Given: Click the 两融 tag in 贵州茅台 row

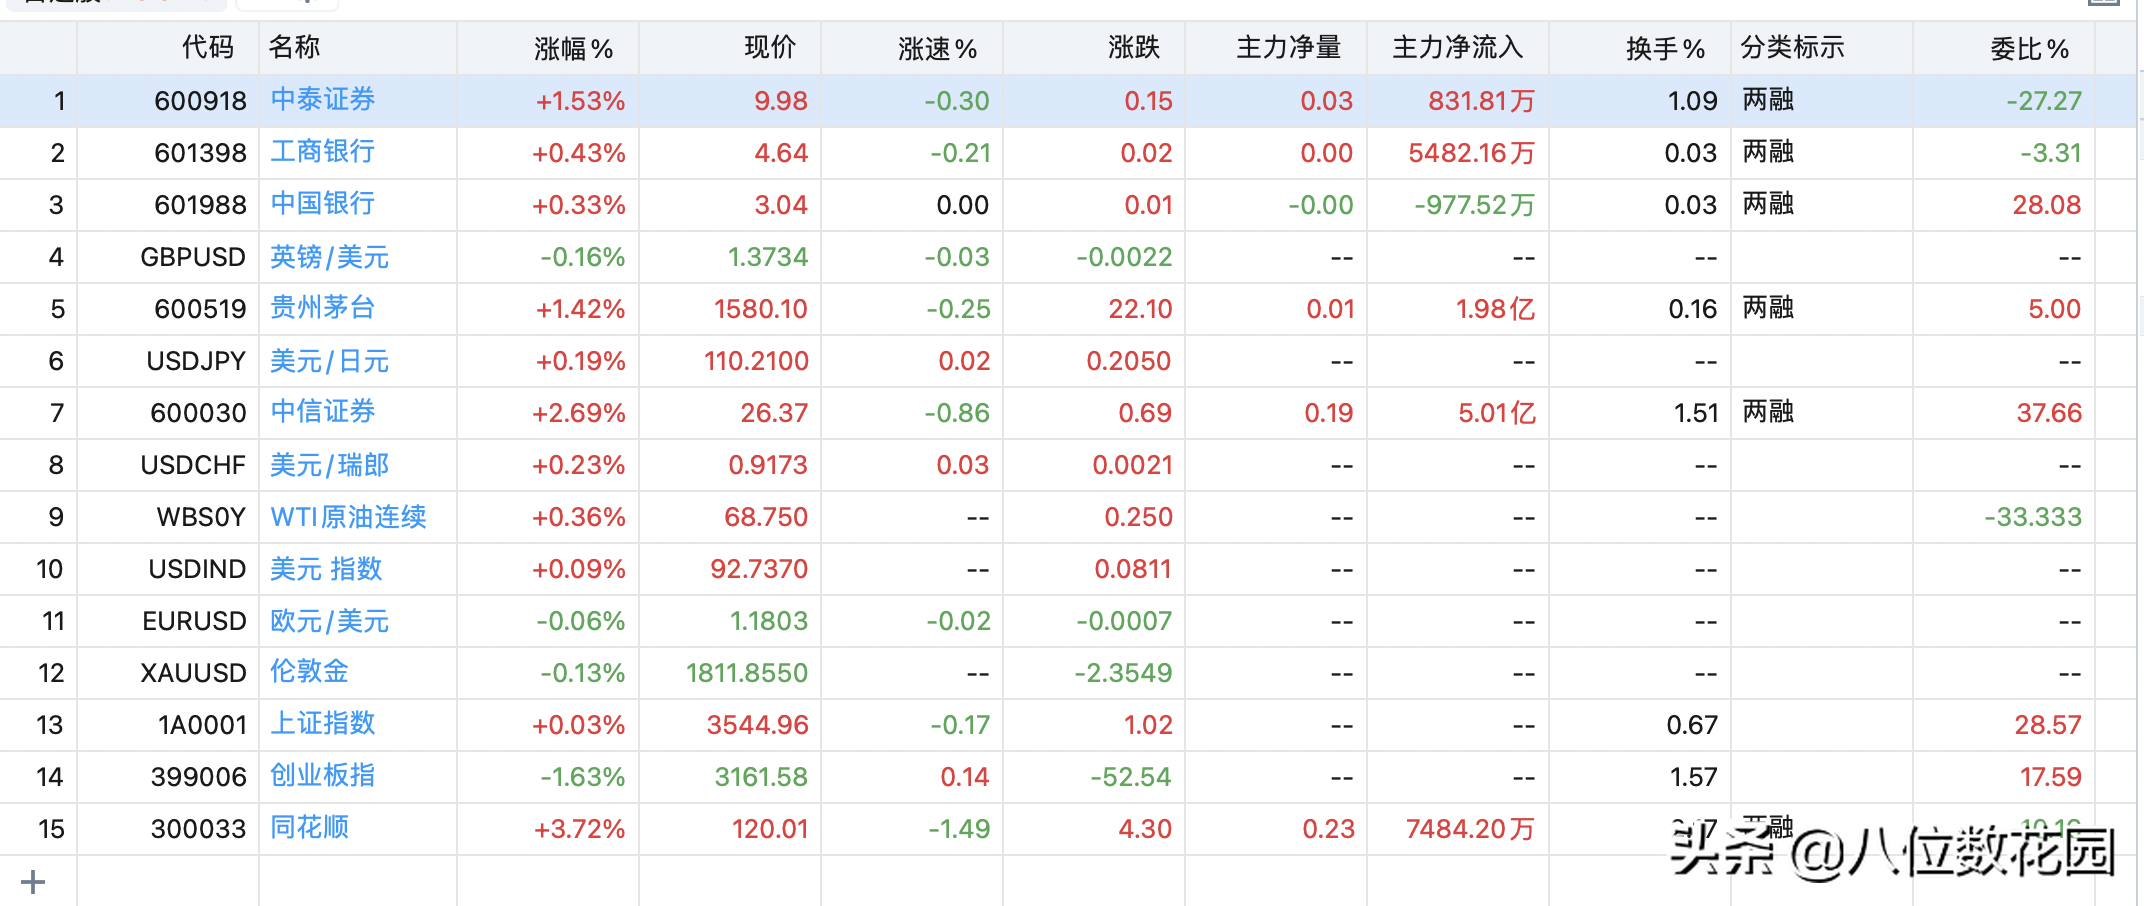Looking at the screenshot, I should 1768,308.
